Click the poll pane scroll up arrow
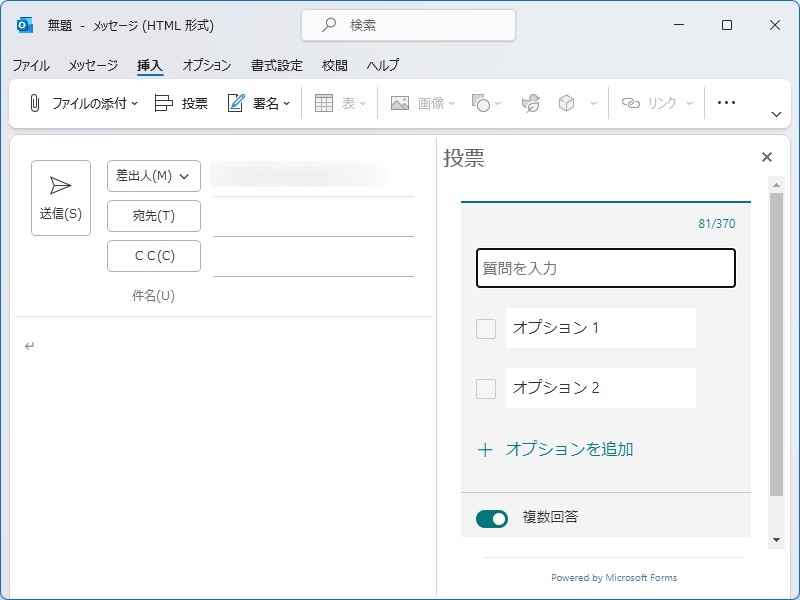800x600 pixels. point(776,185)
